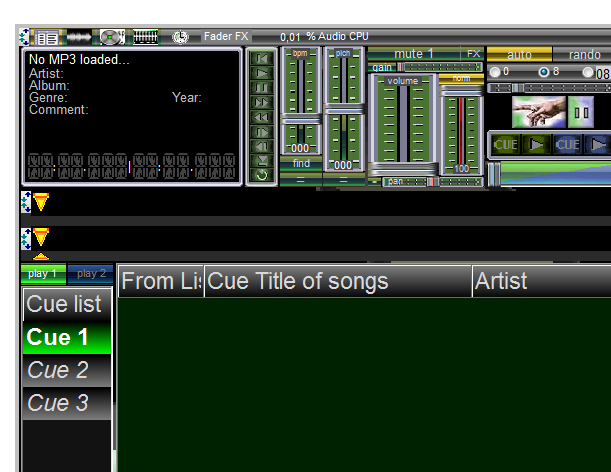This screenshot has height=472, width=611.
Task: Click the Fader FX button
Action: click(226, 37)
